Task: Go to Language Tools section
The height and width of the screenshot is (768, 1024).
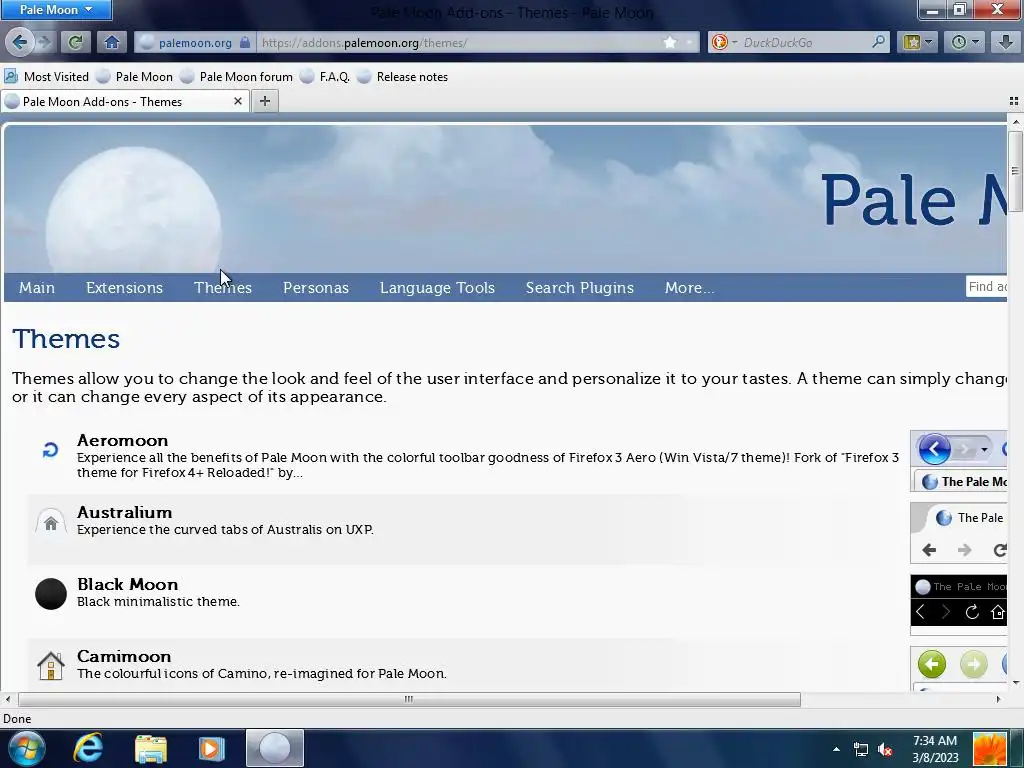Action: (438, 287)
